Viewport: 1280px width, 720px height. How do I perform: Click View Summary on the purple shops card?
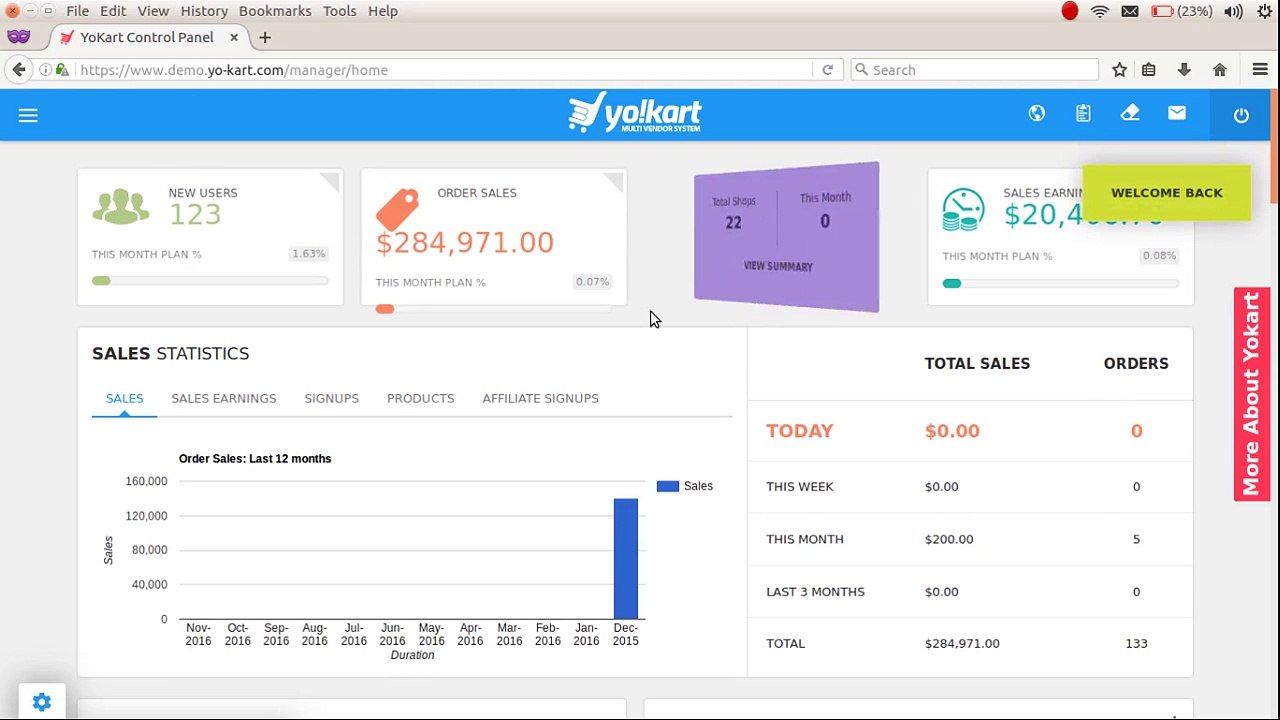tap(778, 266)
